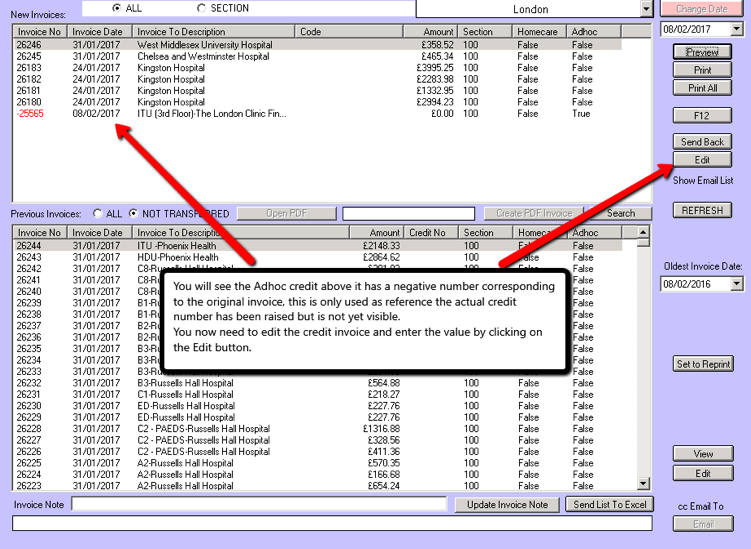Expand the 08/02/2017 date dropdown
The height and width of the screenshot is (549, 751).
click(737, 30)
